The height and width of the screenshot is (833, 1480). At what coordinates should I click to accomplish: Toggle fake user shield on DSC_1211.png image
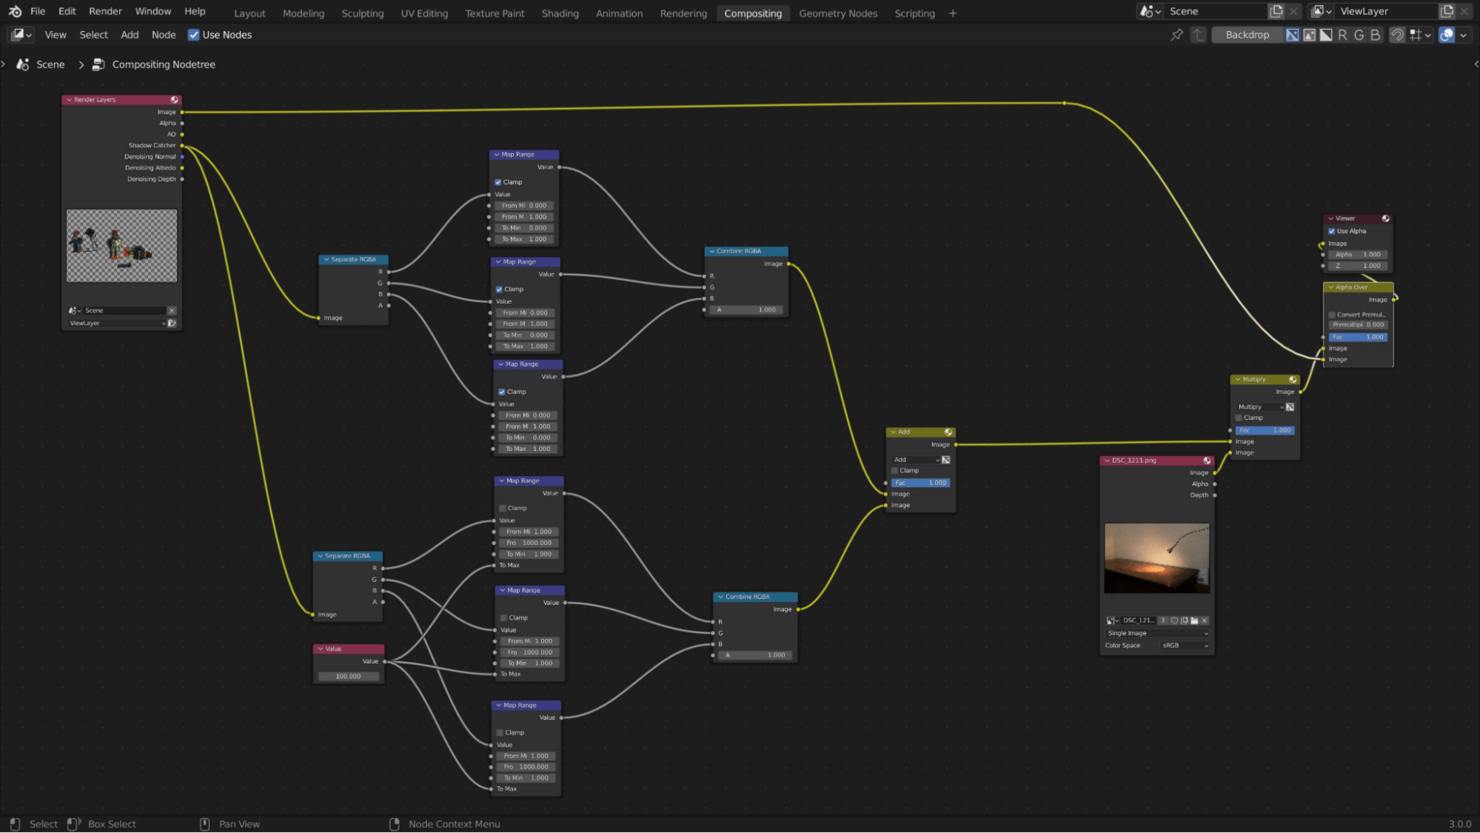(1175, 621)
